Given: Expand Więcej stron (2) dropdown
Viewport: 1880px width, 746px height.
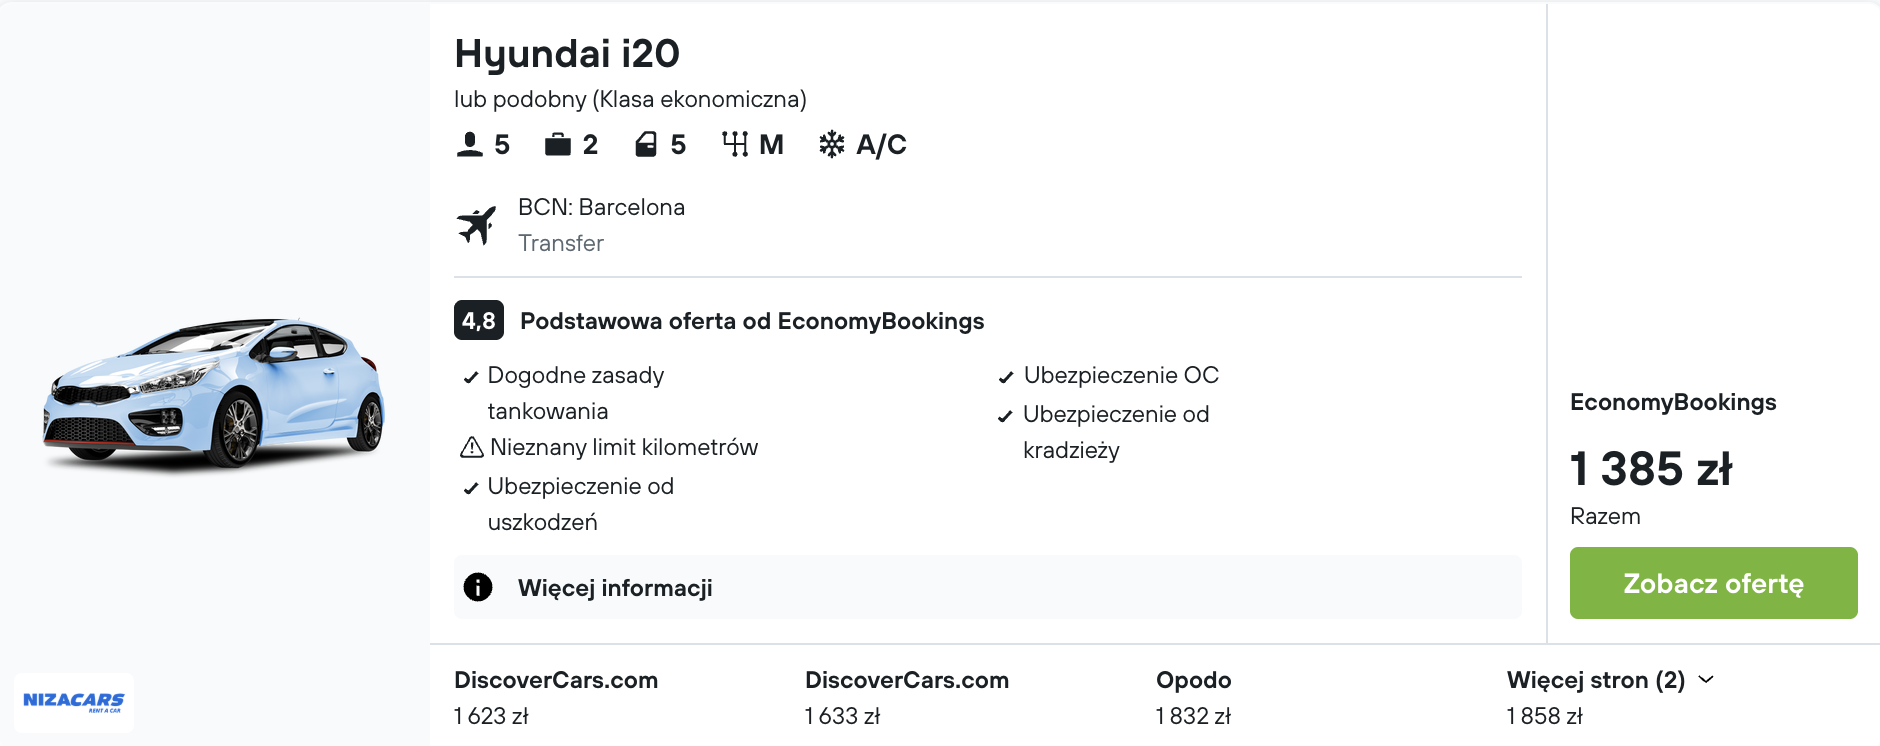Looking at the screenshot, I should point(1595,680).
